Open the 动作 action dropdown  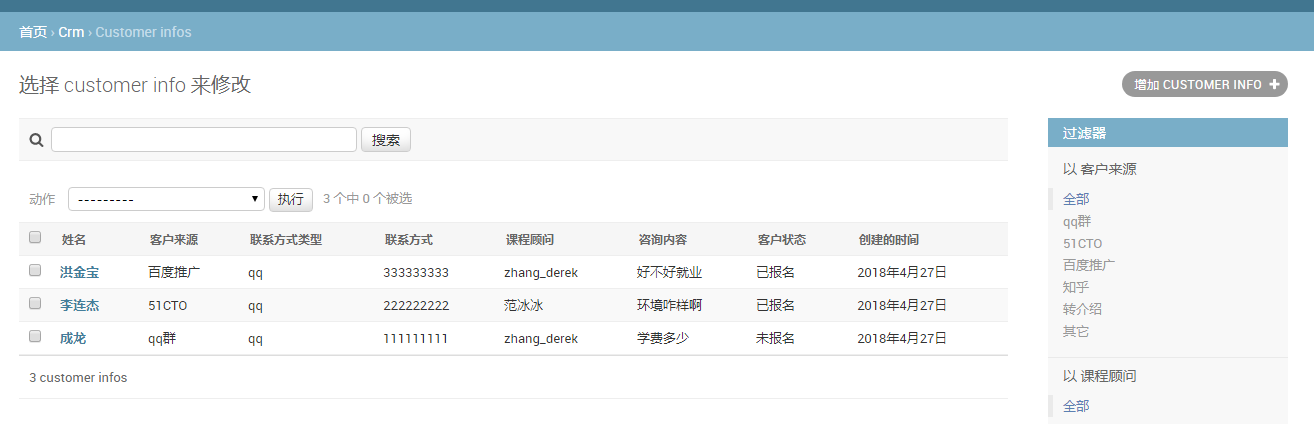tap(166, 199)
